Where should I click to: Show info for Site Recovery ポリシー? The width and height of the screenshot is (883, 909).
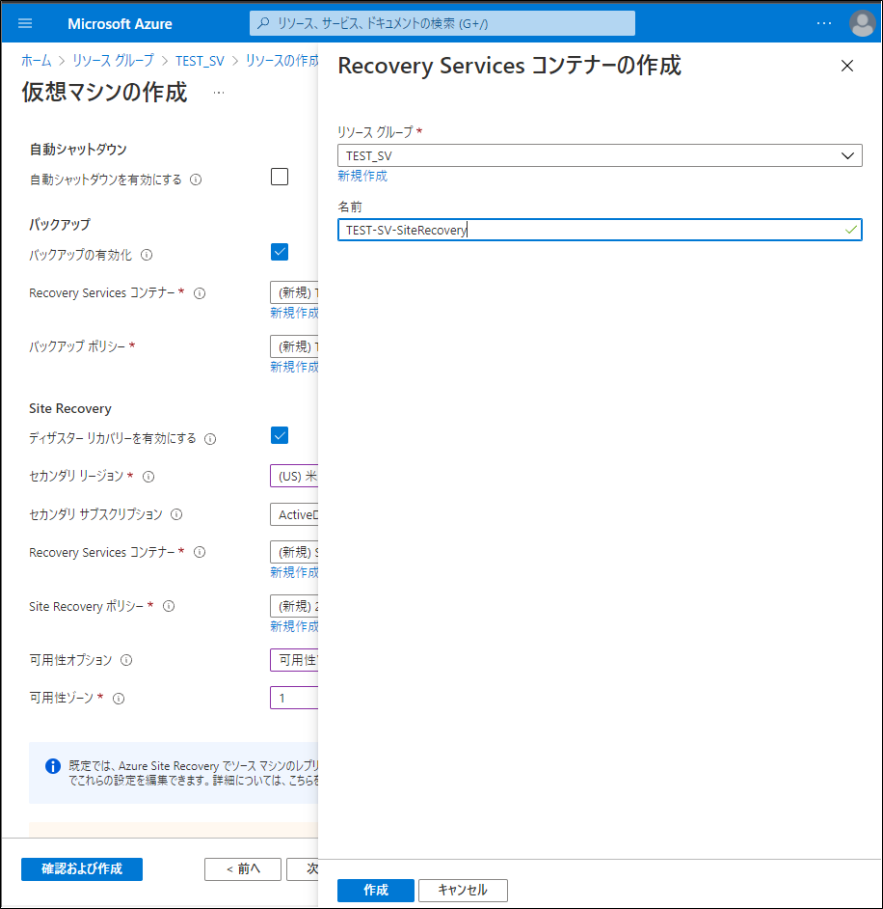point(169,606)
